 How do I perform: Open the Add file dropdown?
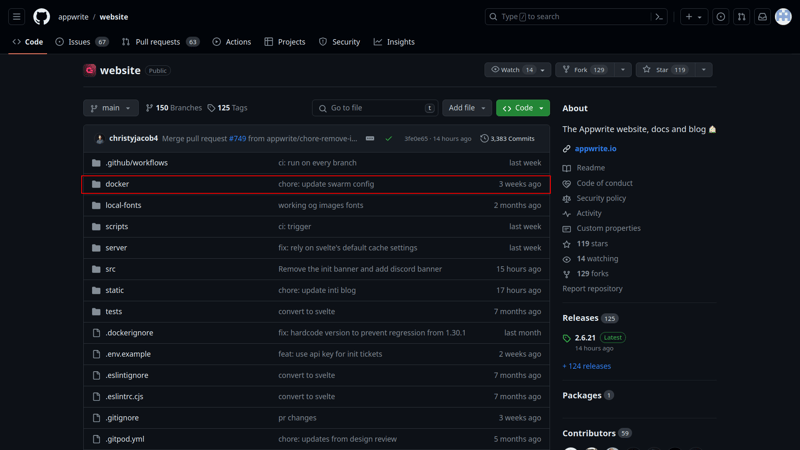pos(467,108)
